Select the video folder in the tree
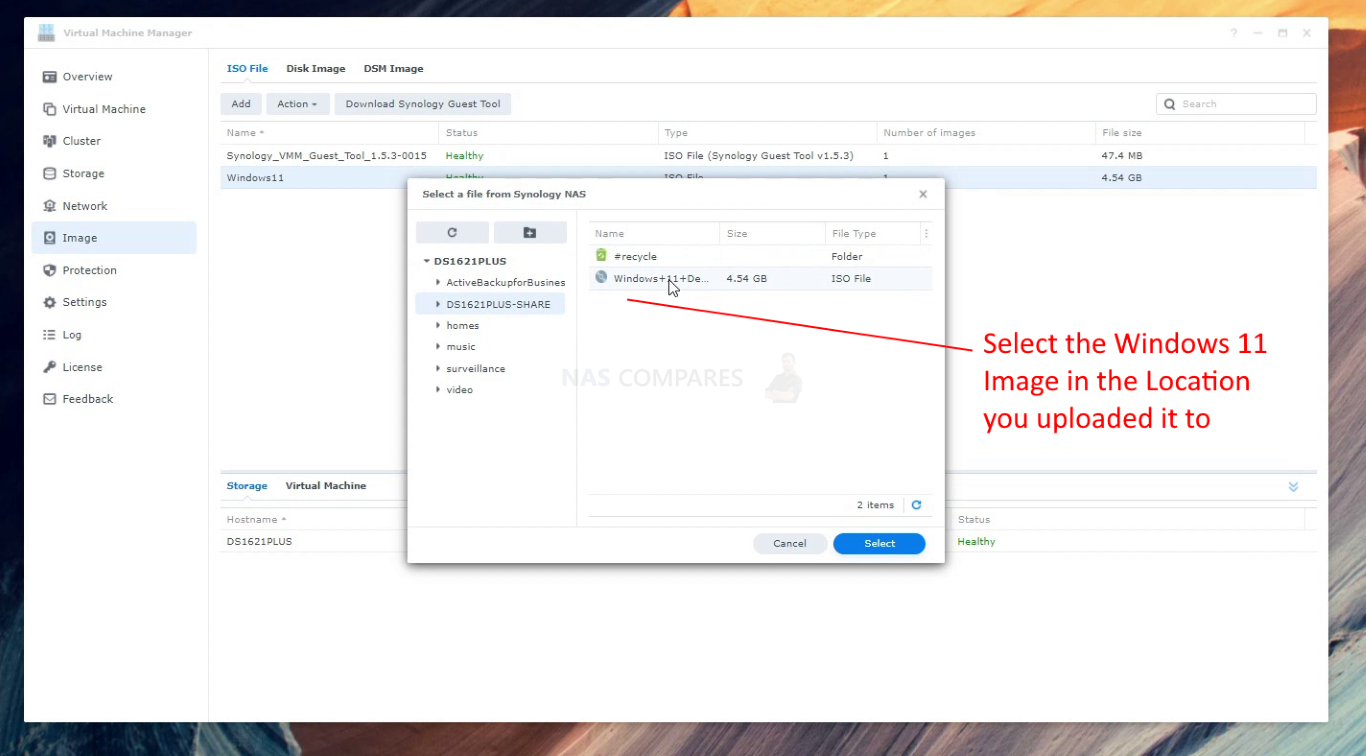1366x756 pixels. (460, 390)
